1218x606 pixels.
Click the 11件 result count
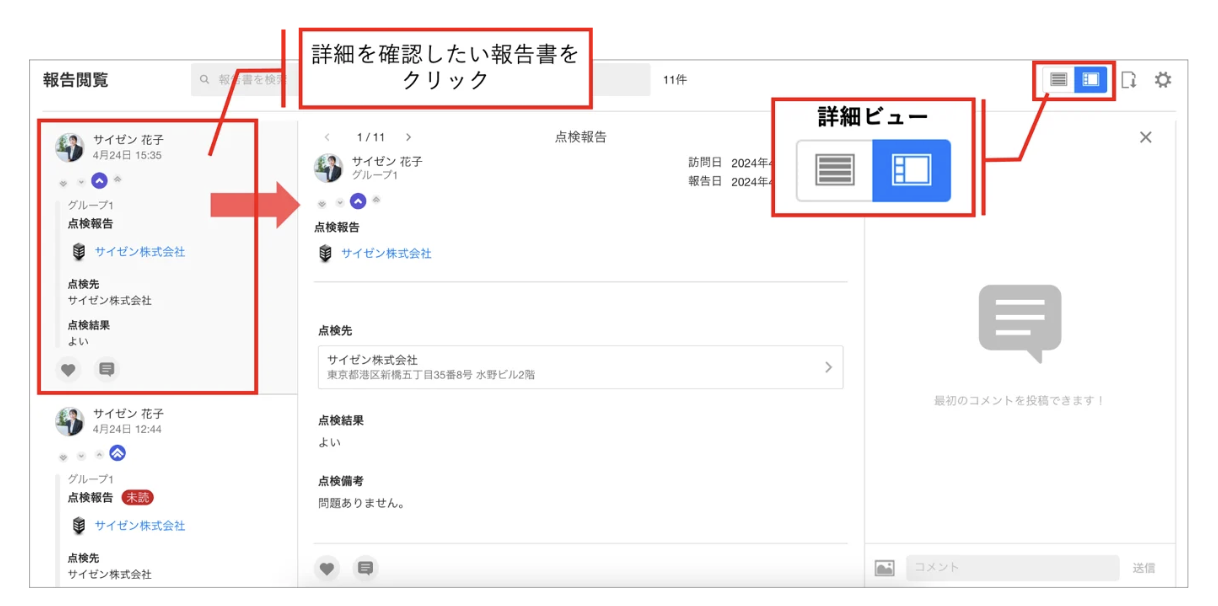click(675, 80)
